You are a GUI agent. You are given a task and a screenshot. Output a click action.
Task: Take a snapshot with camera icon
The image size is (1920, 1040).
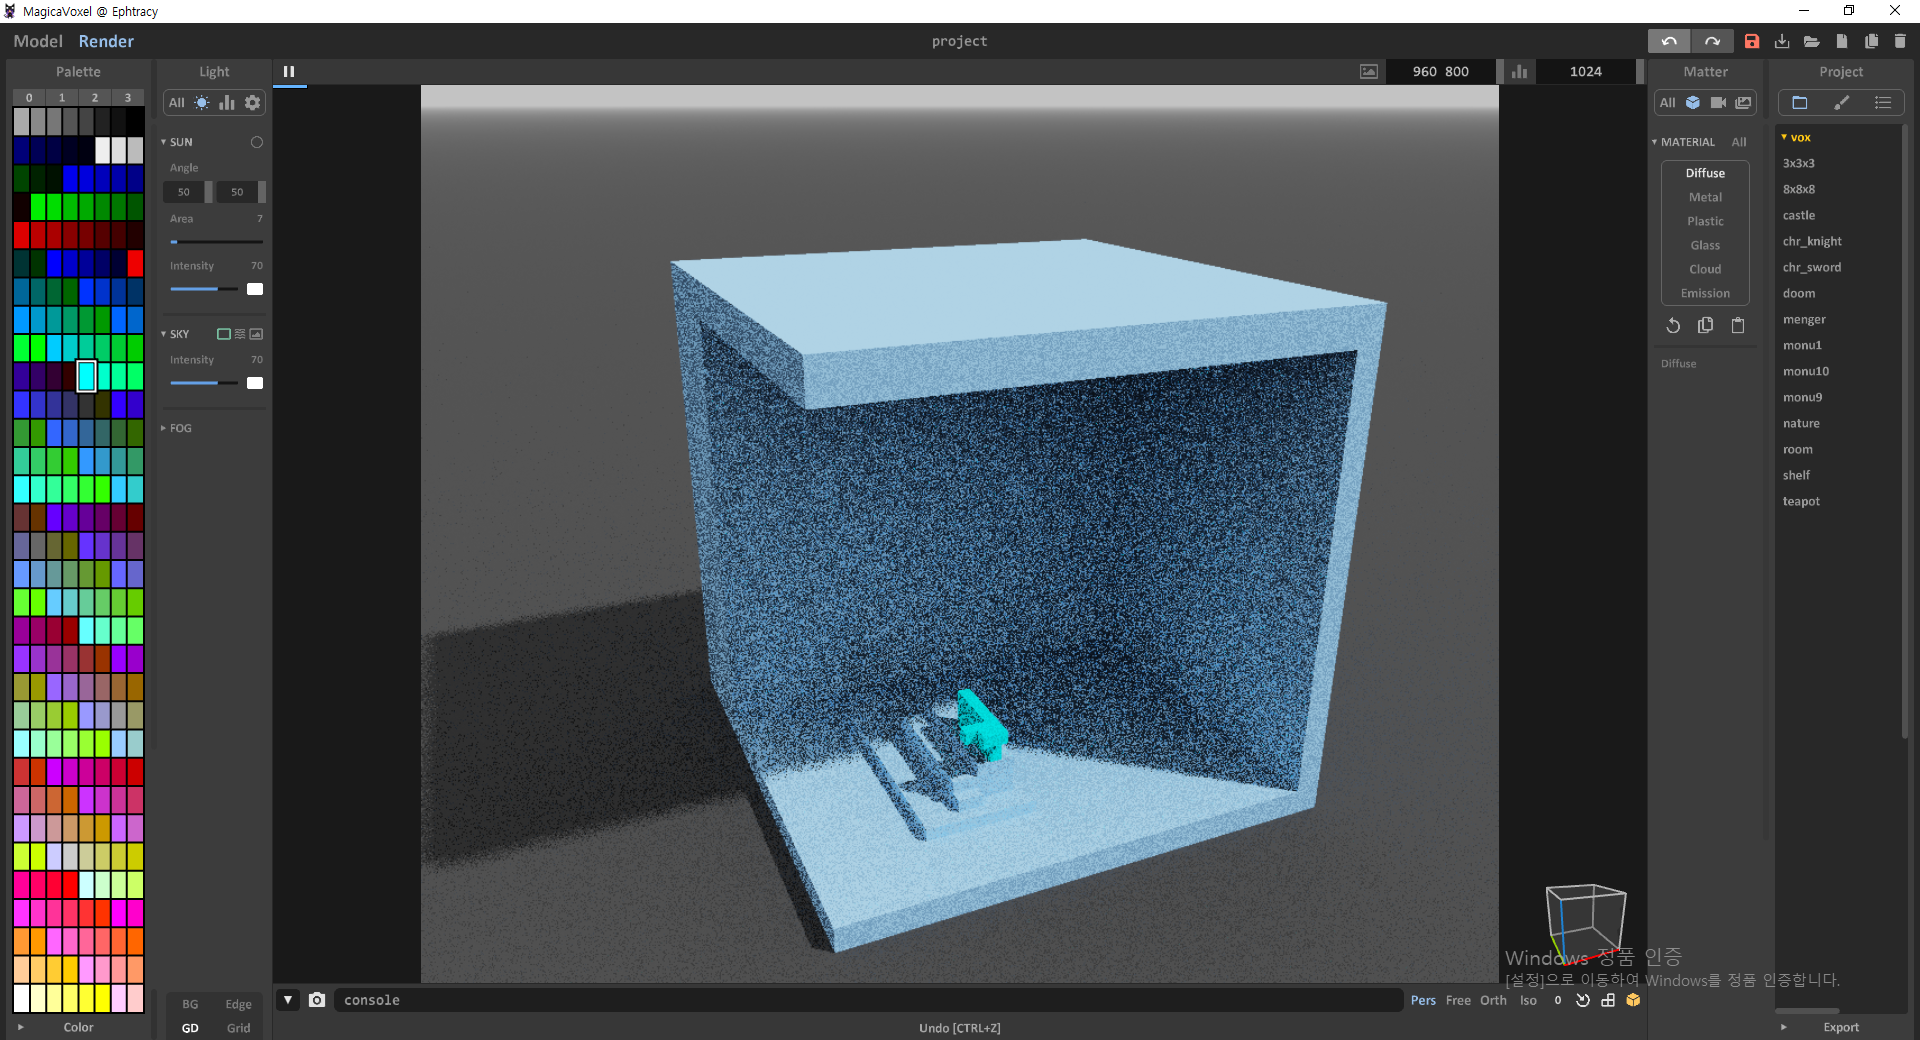pos(317,1000)
